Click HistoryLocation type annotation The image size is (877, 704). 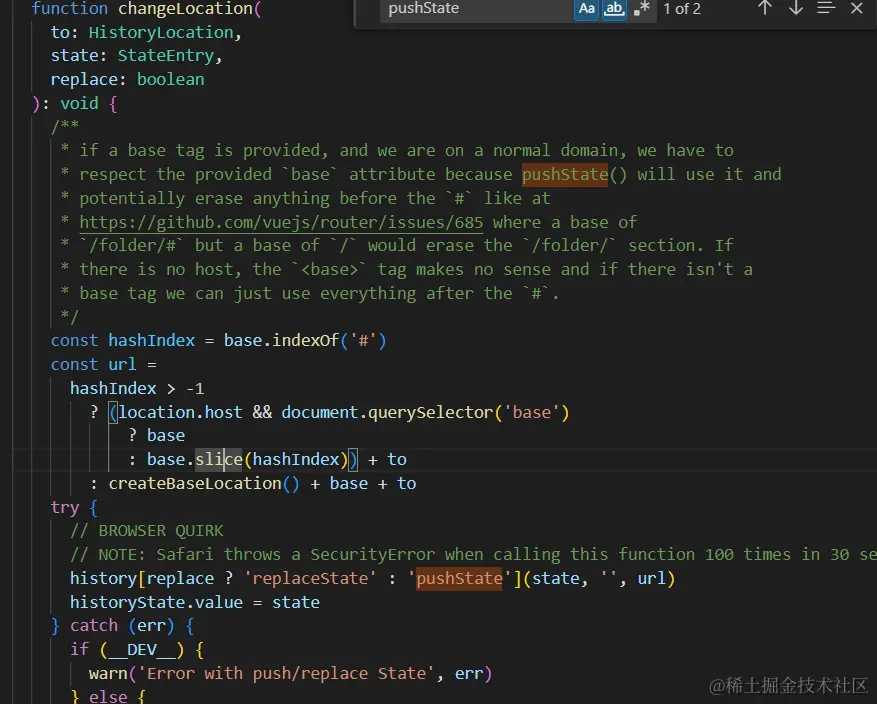click(161, 32)
